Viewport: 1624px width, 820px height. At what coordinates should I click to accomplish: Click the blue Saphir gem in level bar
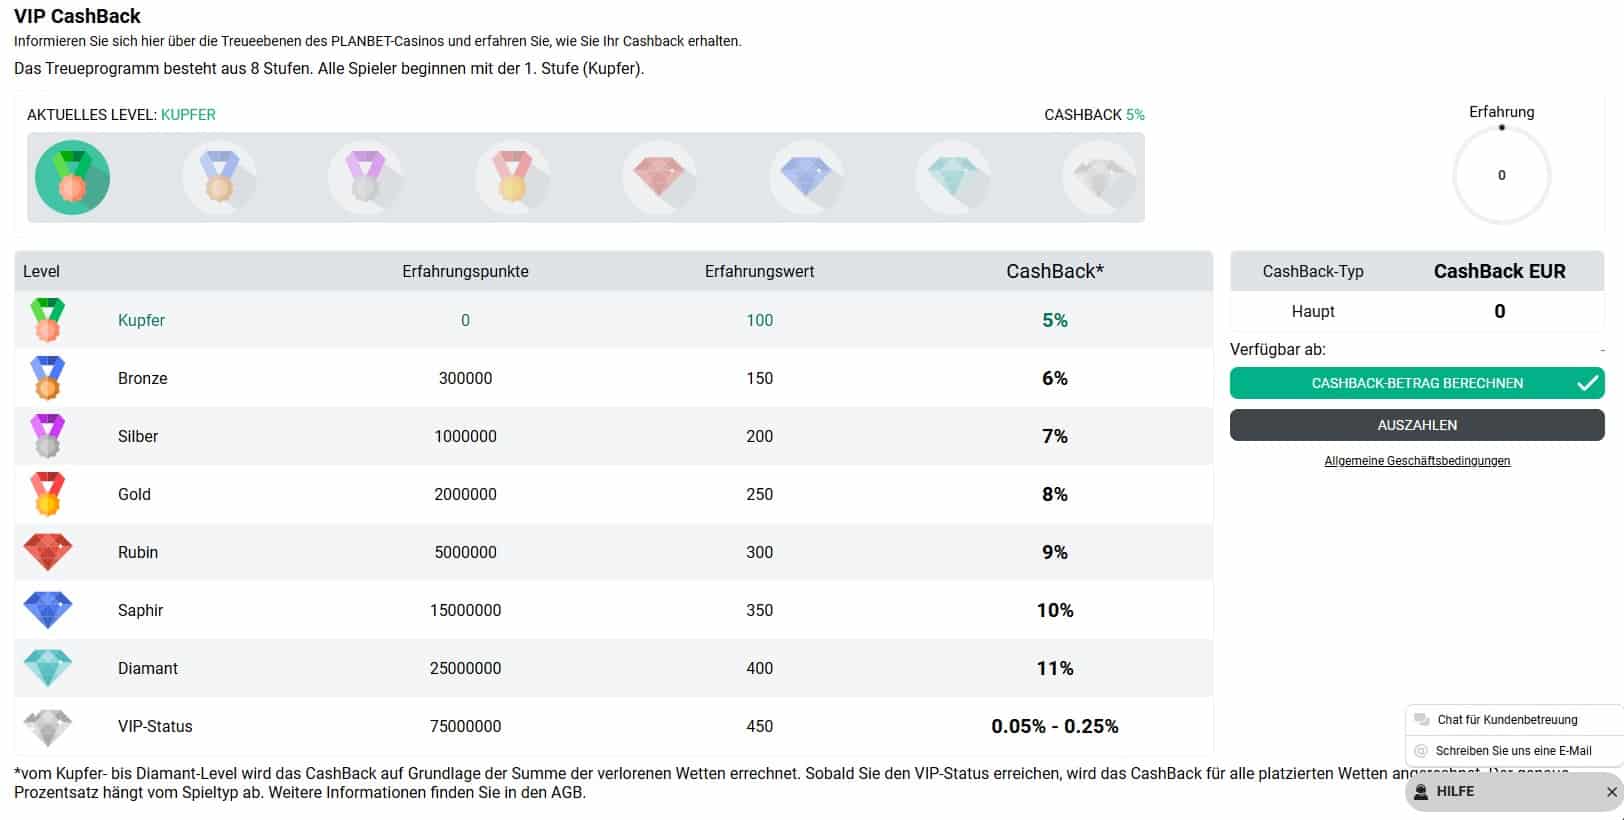[806, 178]
